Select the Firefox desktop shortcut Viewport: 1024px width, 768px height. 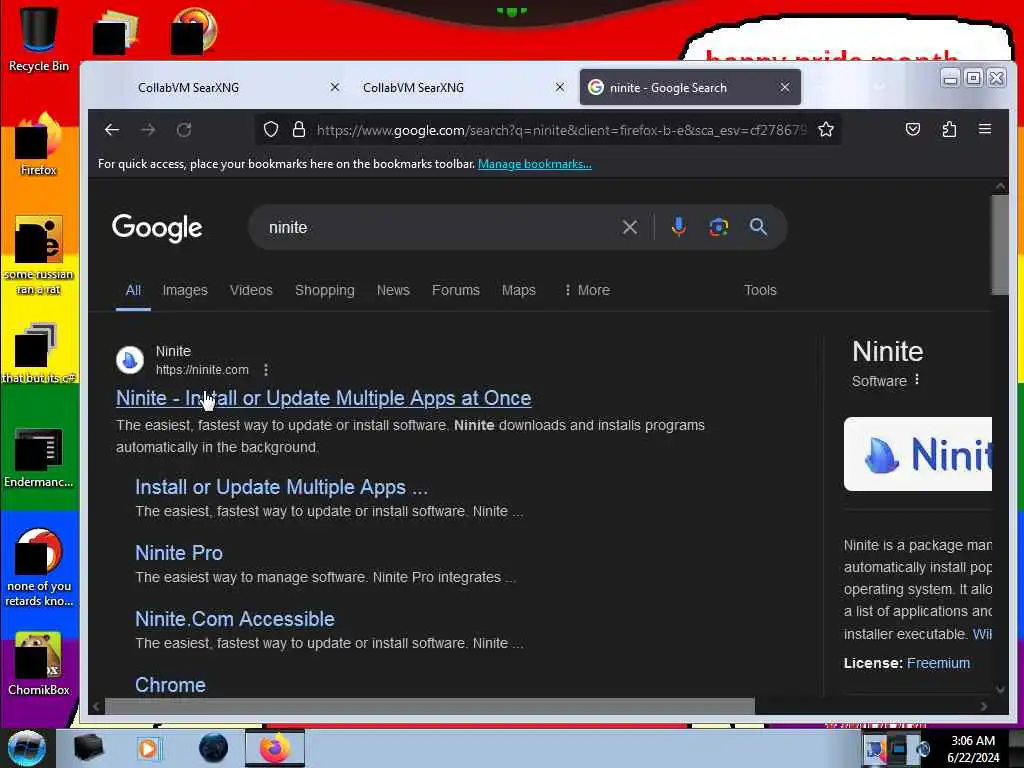(39, 144)
